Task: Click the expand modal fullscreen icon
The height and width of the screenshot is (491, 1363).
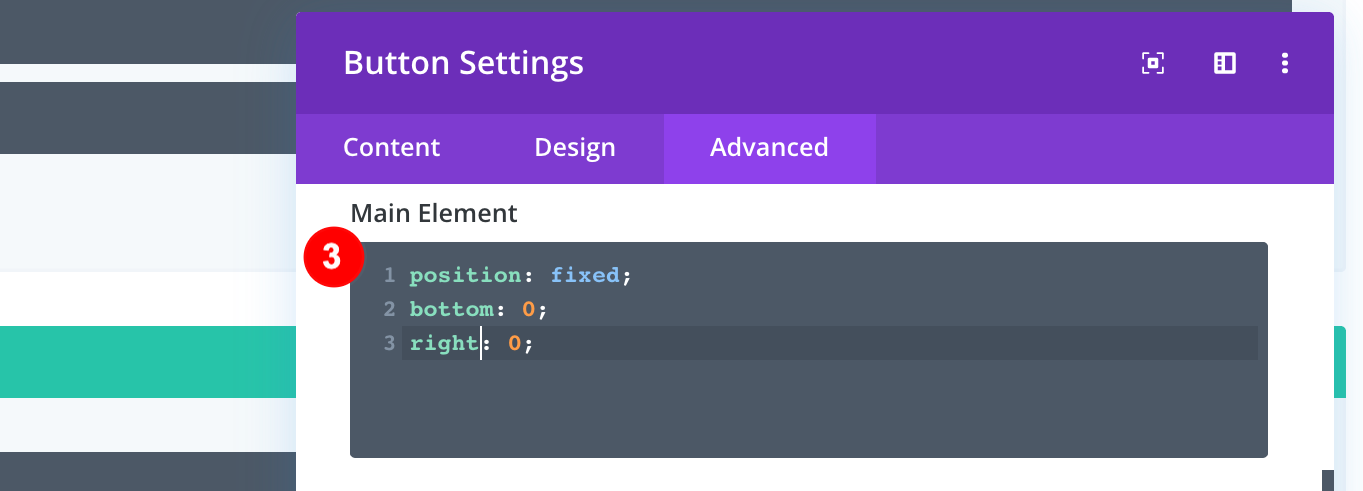Action: coord(1153,64)
